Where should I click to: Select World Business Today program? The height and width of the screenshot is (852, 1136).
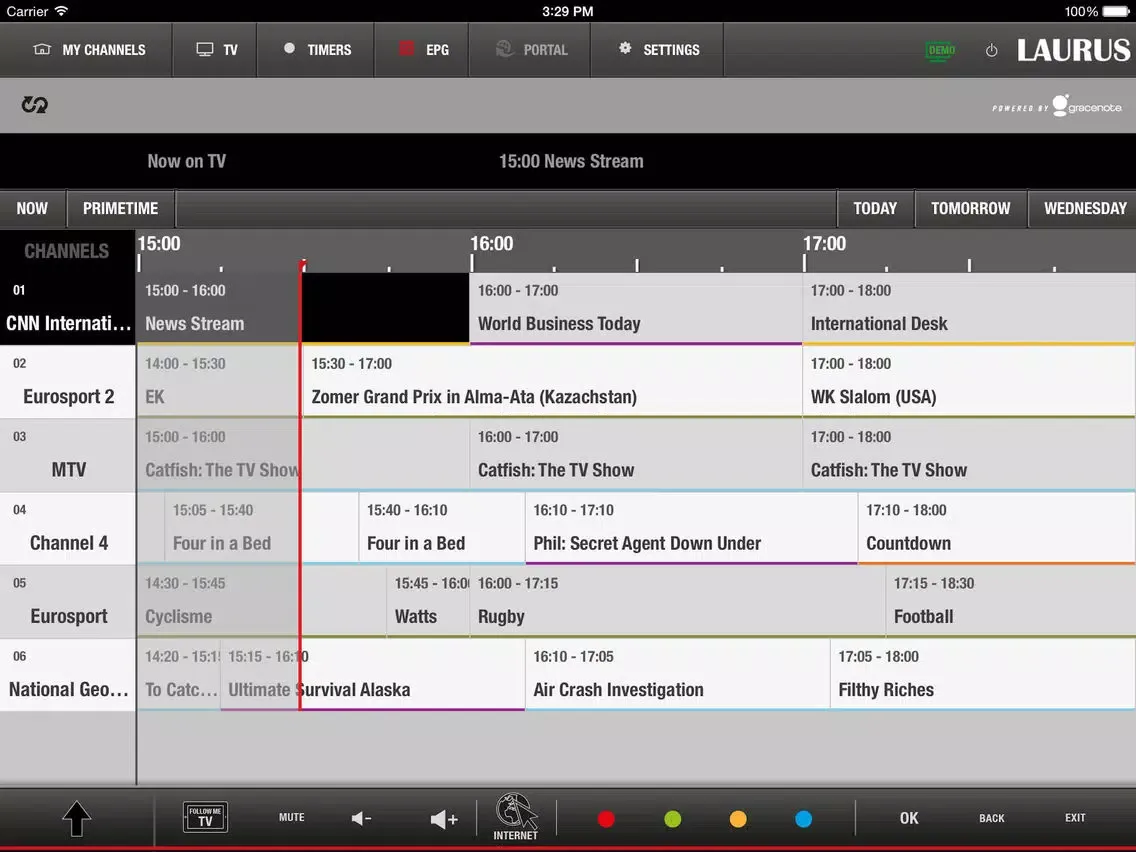click(x=636, y=309)
